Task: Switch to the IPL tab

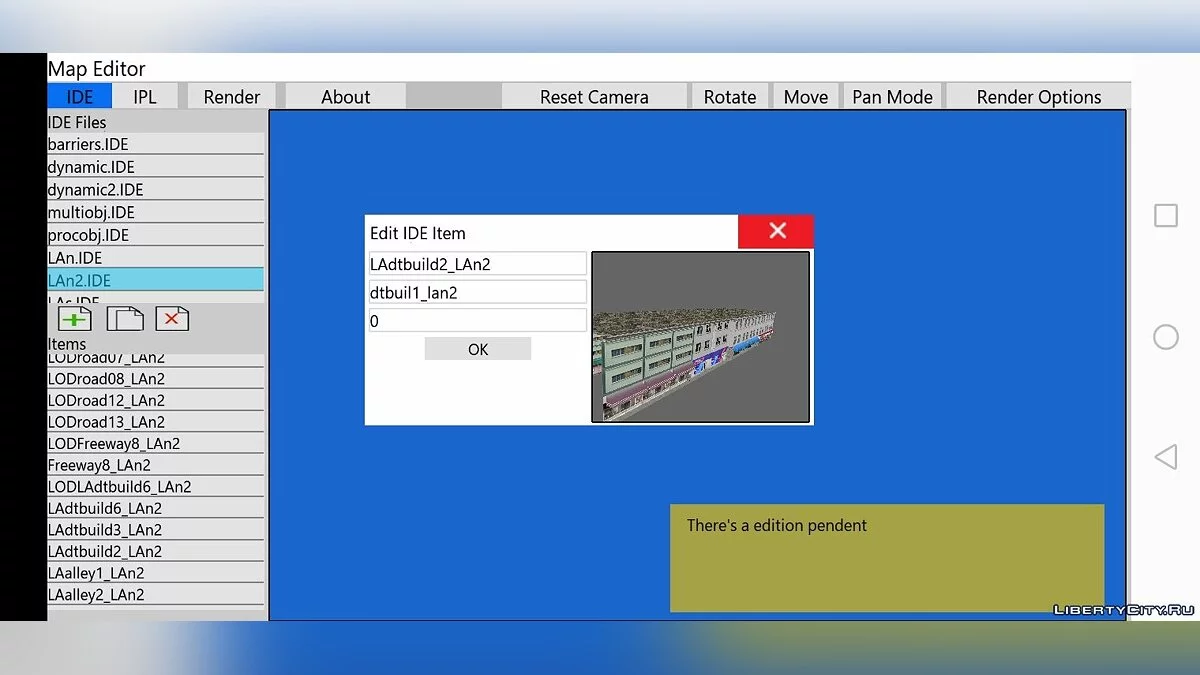Action: point(144,97)
